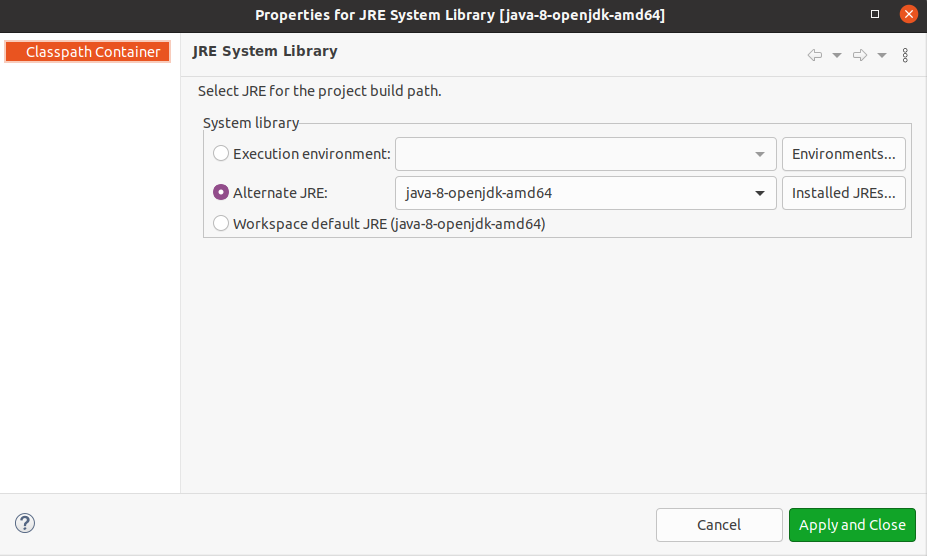Click the help question mark icon

(25, 523)
